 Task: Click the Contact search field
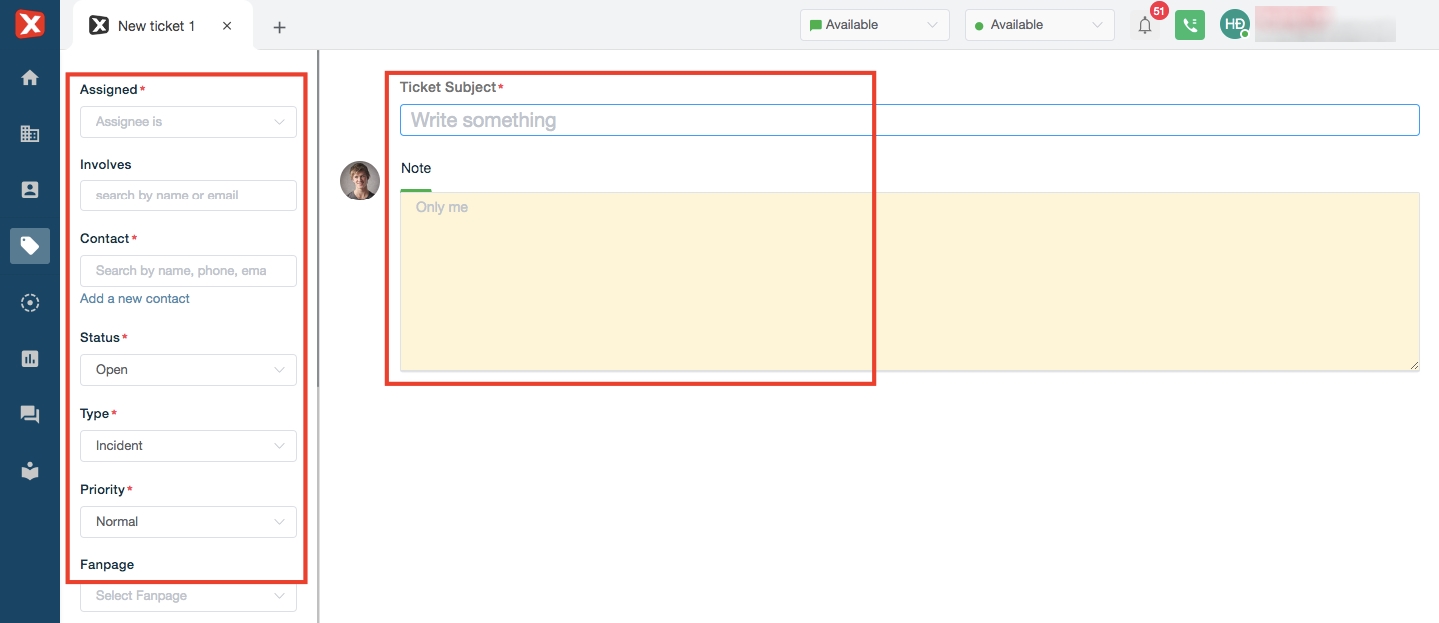[x=188, y=271]
